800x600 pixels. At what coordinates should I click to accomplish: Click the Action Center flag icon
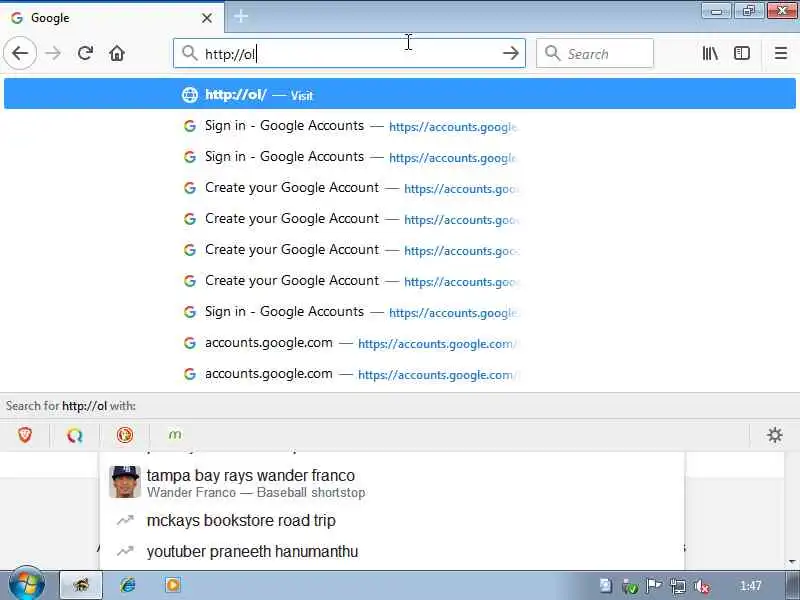click(x=654, y=586)
